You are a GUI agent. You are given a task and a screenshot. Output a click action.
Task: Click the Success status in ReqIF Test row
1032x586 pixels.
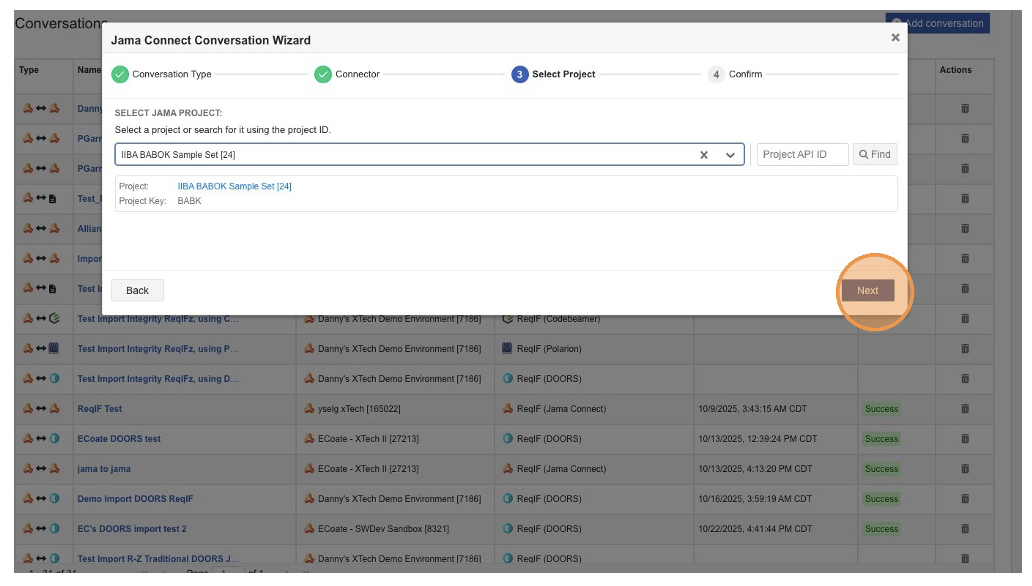tap(881, 409)
